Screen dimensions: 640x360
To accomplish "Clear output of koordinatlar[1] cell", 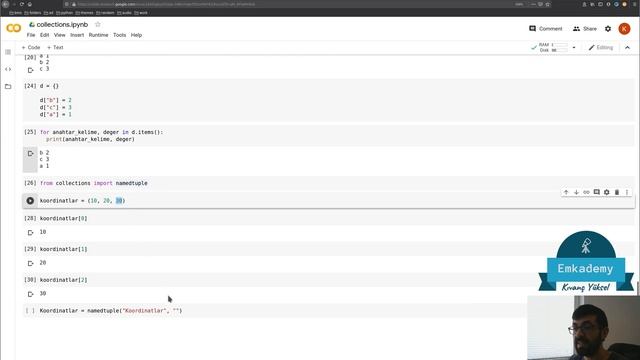I will [30, 263].
